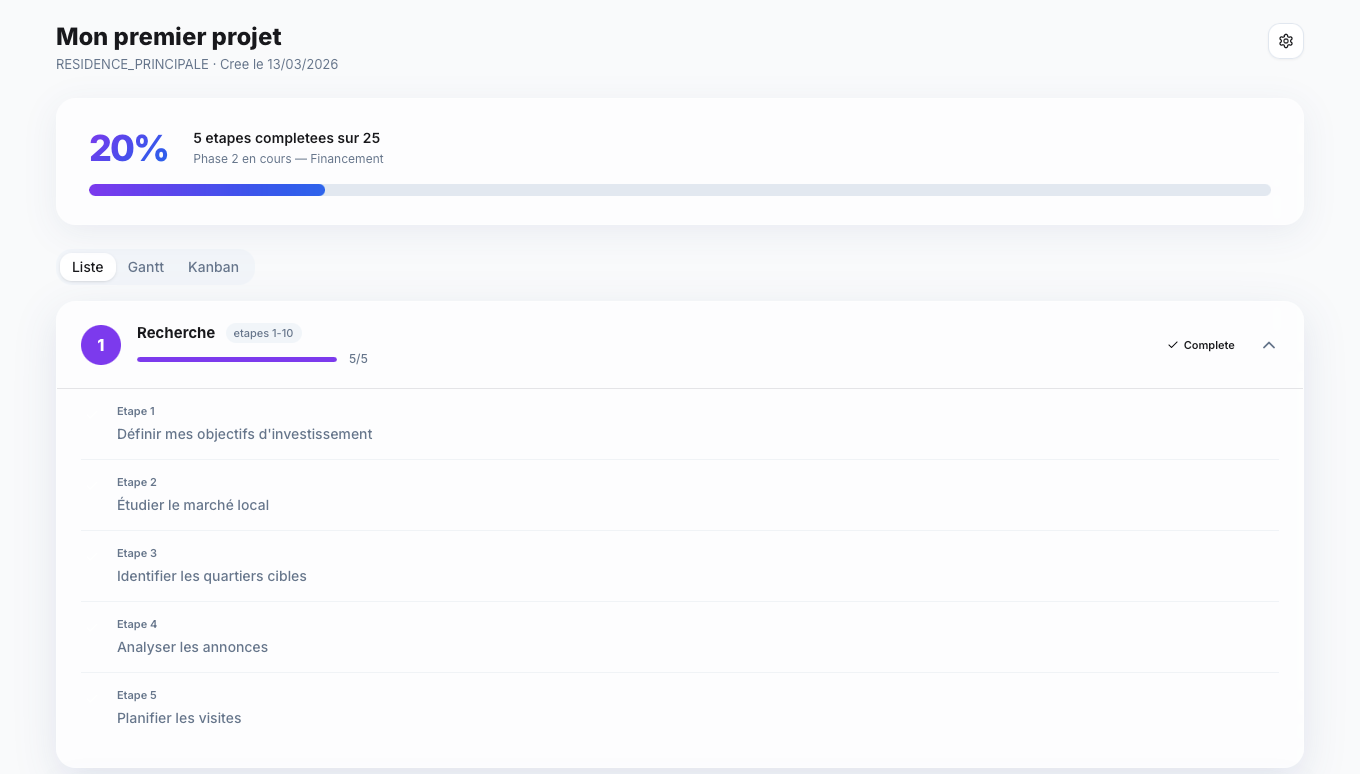Image resolution: width=1360 pixels, height=774 pixels.
Task: Collapse the Recherche phase with the chevron
Action: point(1269,345)
